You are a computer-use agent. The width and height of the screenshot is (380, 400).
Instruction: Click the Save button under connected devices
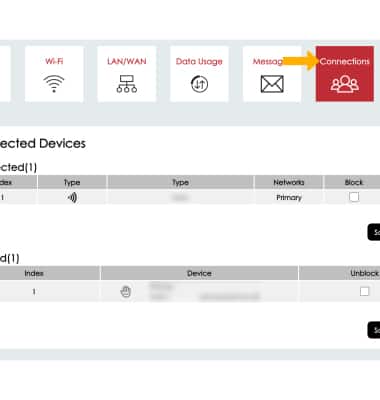click(374, 232)
